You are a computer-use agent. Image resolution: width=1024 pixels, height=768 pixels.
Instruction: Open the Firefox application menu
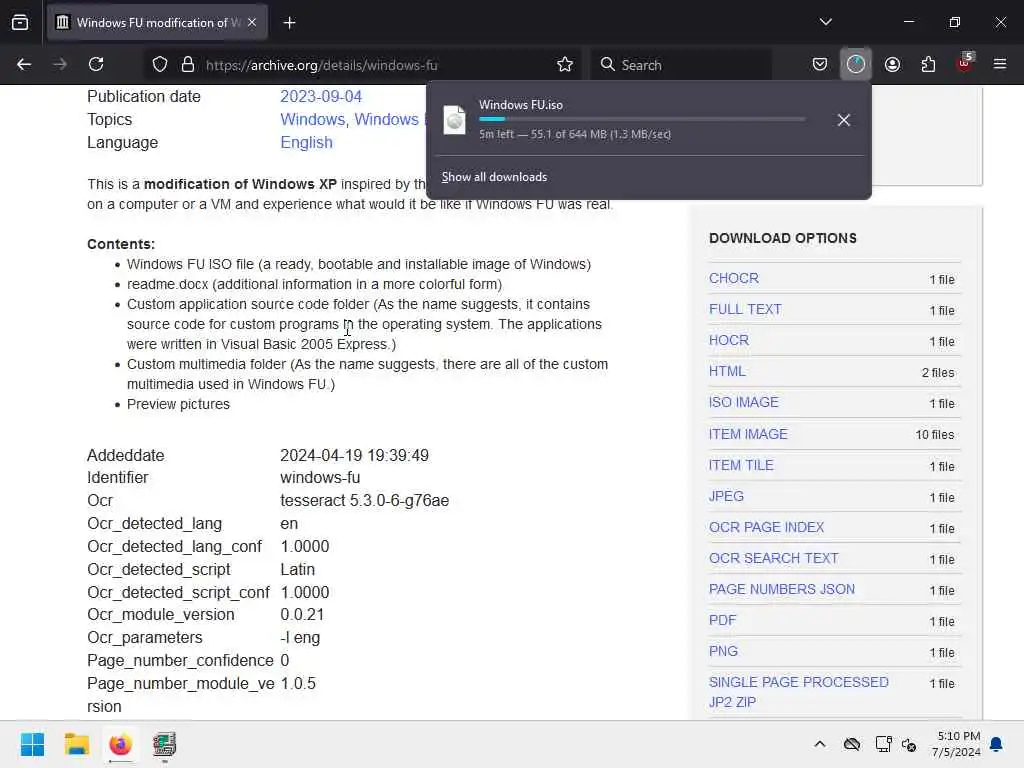pyautogui.click(x=1000, y=64)
